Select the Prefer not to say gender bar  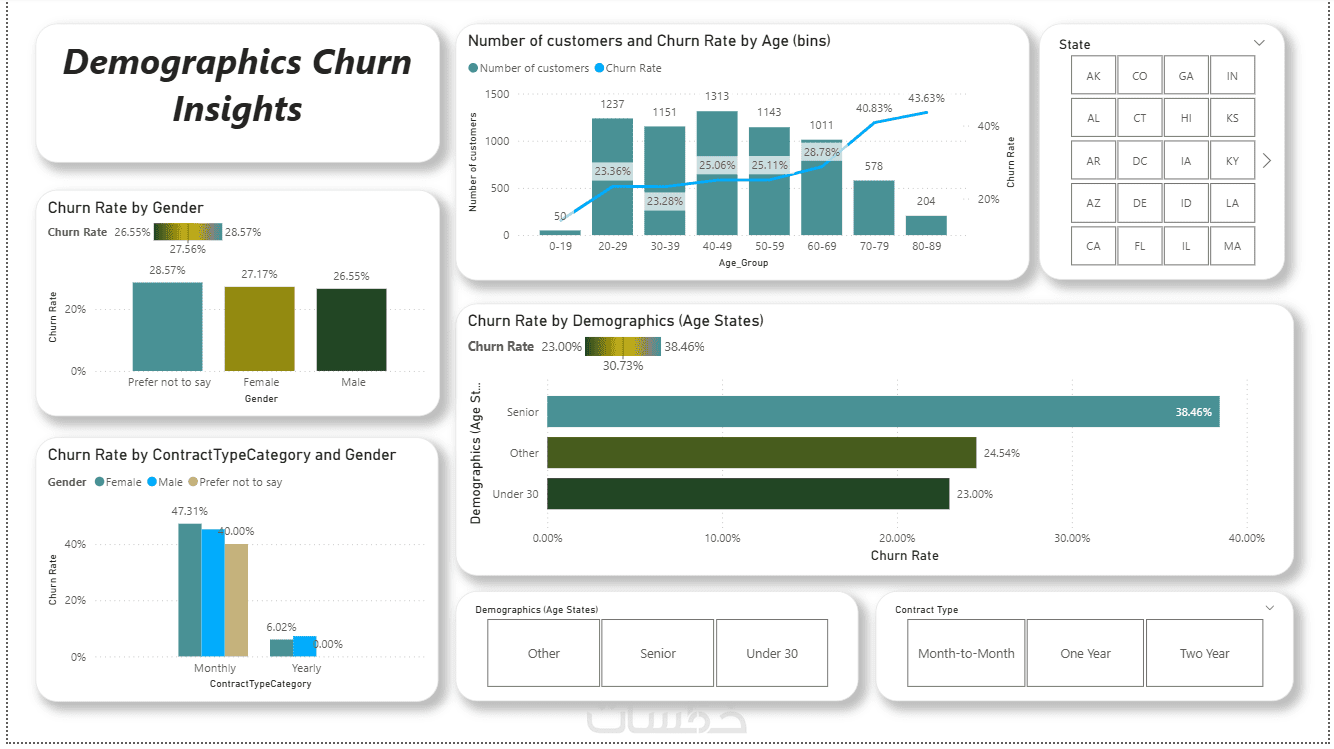pyautogui.click(x=168, y=326)
